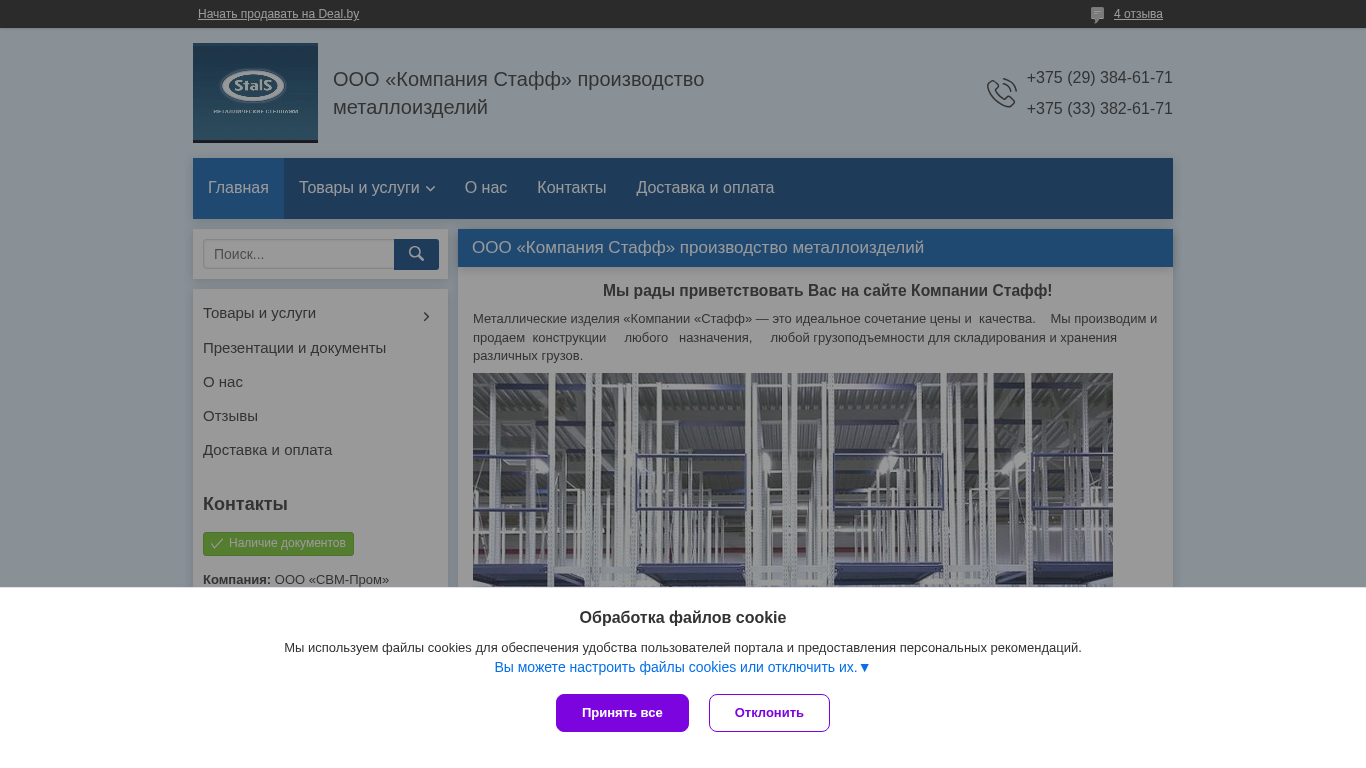Click the reviews speech bubble icon
Image resolution: width=1366 pixels, height=768 pixels.
(1097, 14)
